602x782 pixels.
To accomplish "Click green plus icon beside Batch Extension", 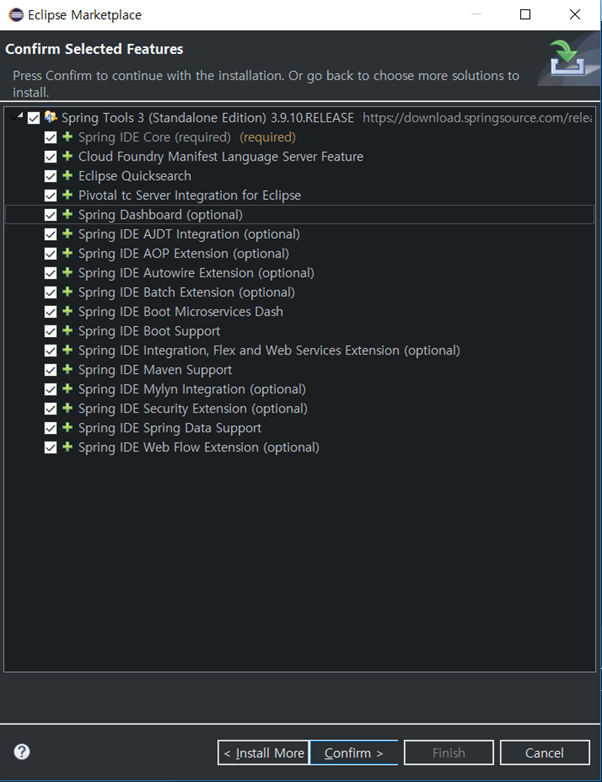I will point(67,292).
